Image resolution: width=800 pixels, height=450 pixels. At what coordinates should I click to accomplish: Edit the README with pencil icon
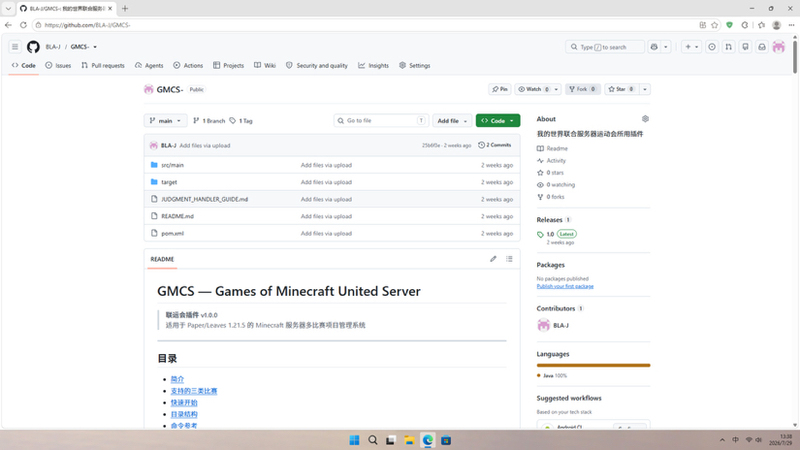coord(493,259)
